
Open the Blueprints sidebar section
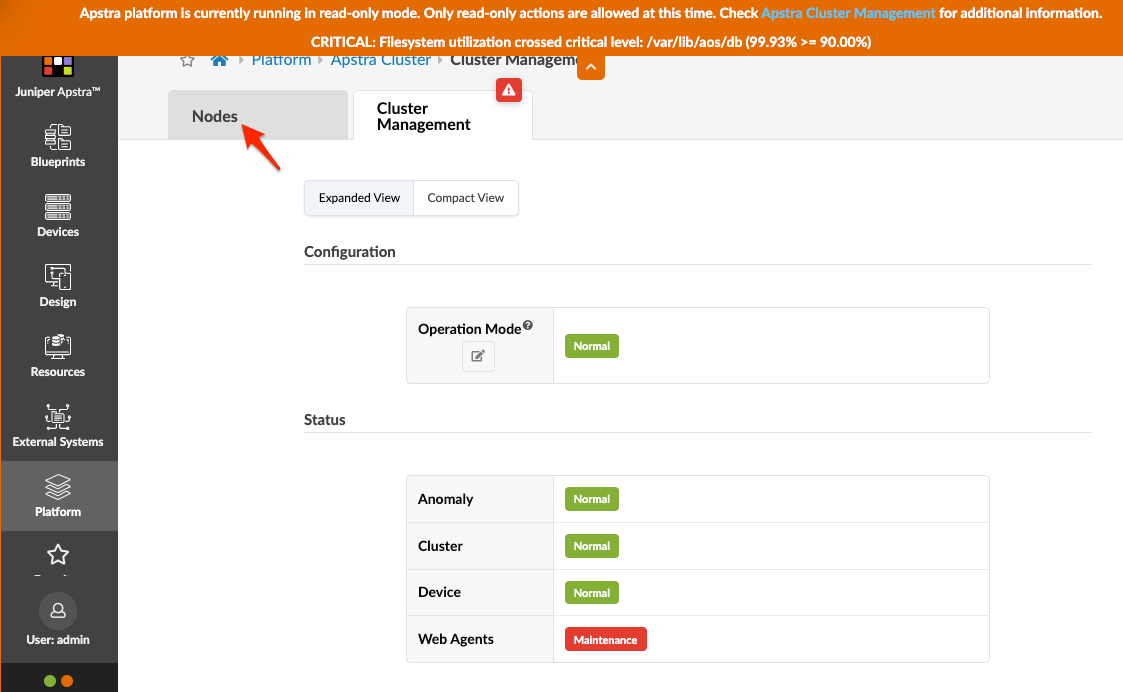pyautogui.click(x=58, y=146)
